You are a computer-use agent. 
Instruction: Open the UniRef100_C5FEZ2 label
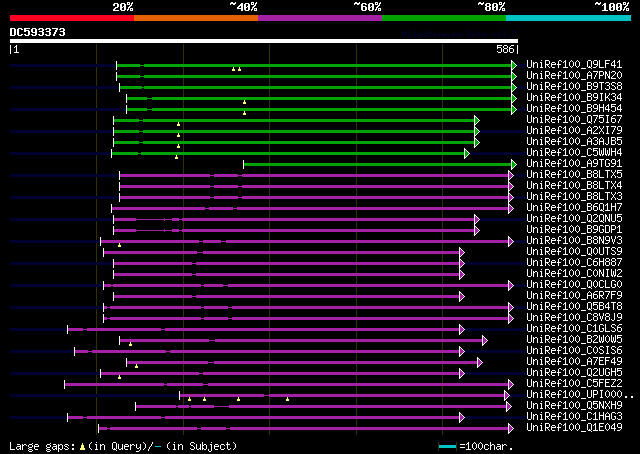pyautogui.click(x=574, y=384)
